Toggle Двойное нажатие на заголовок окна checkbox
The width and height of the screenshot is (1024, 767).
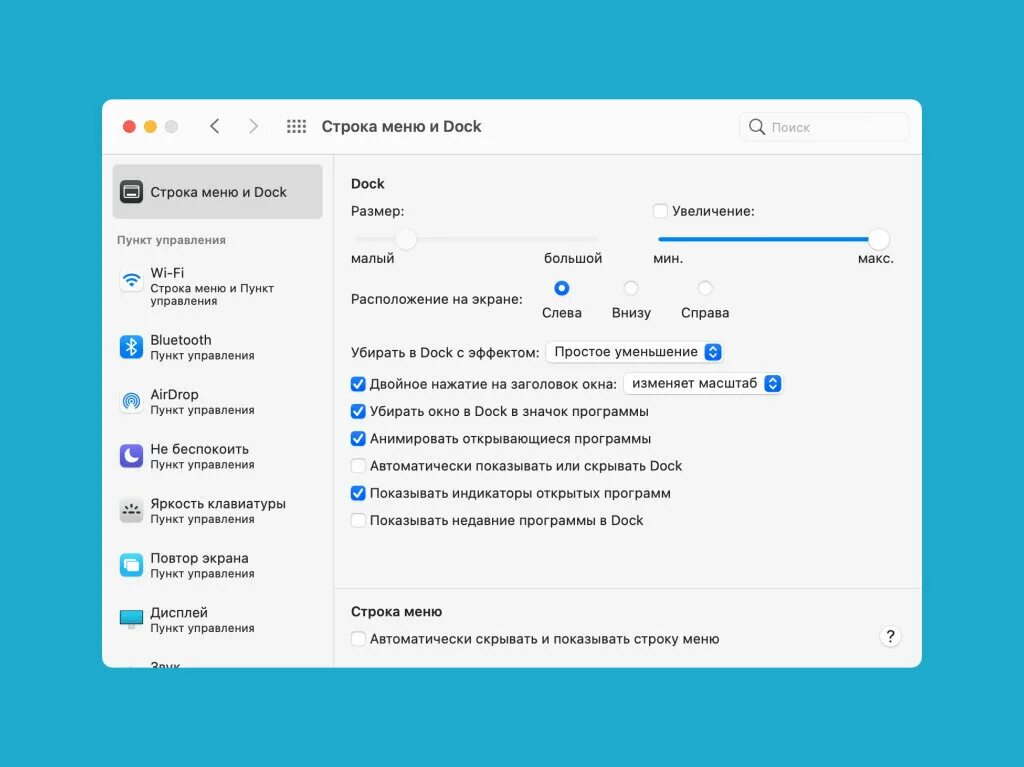(x=358, y=384)
